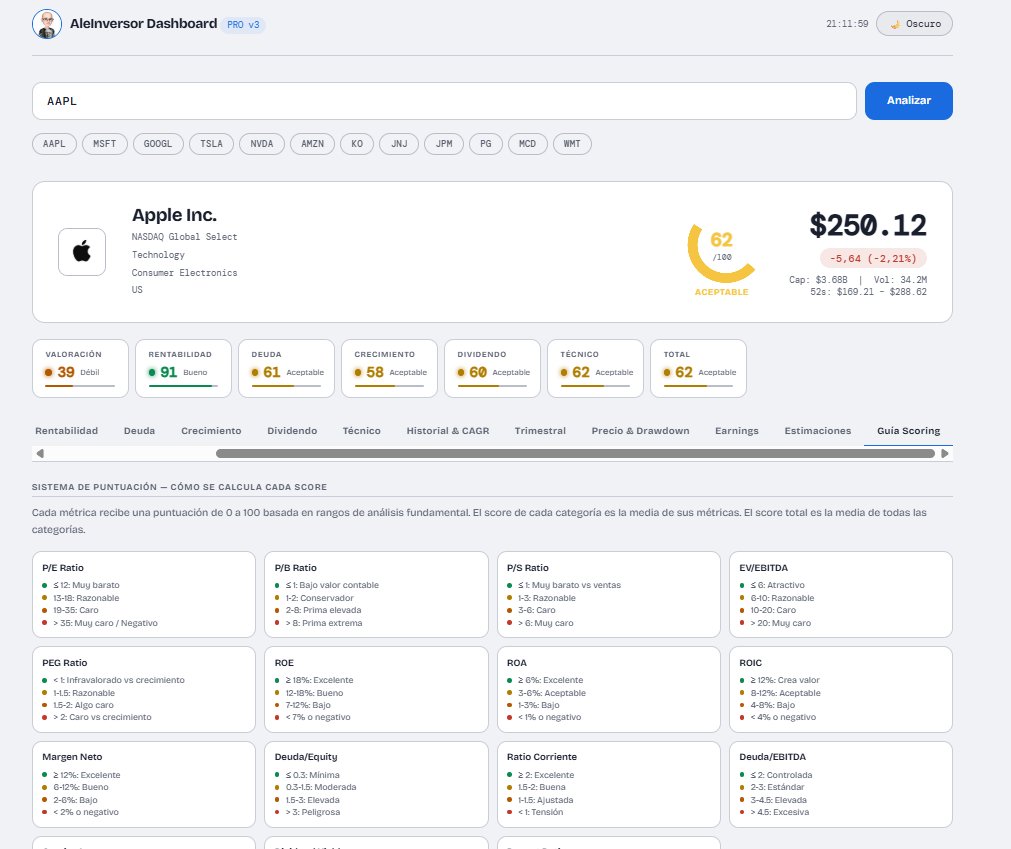Click the 21:11:59 clock text
Viewport: 1011px width, 849px height.
(847, 24)
